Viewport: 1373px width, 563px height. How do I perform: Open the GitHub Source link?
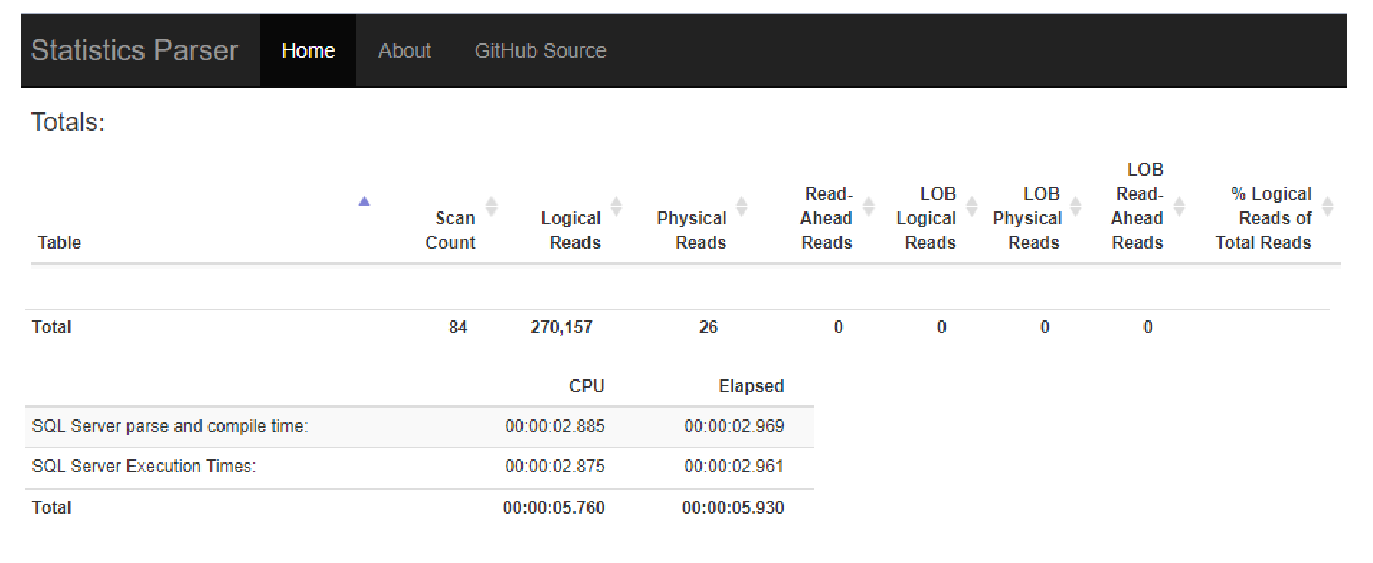tap(540, 51)
